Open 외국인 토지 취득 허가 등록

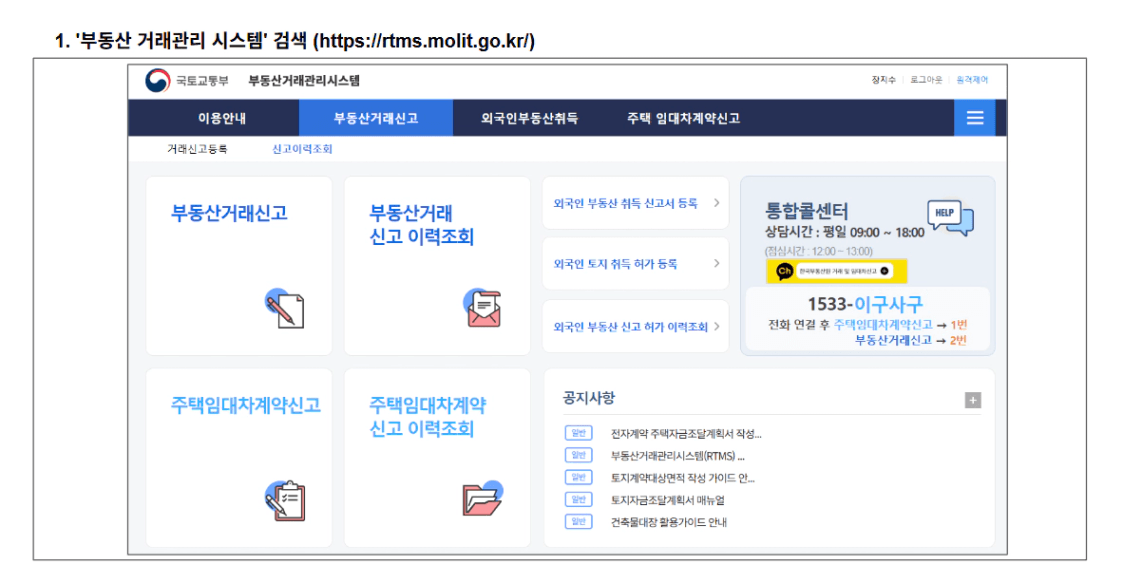[x=636, y=264]
